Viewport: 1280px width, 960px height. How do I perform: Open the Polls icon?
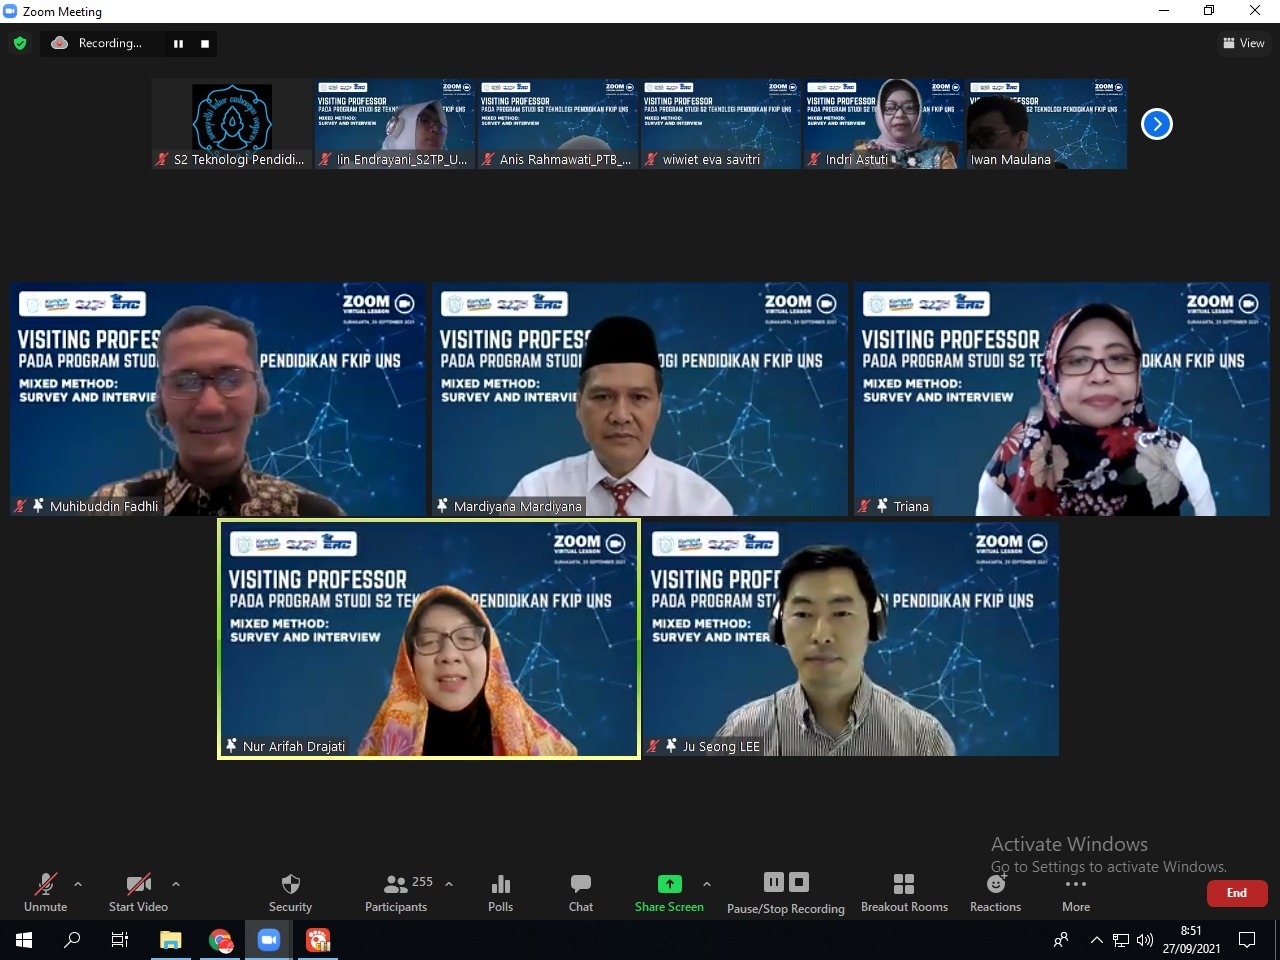[x=501, y=892]
